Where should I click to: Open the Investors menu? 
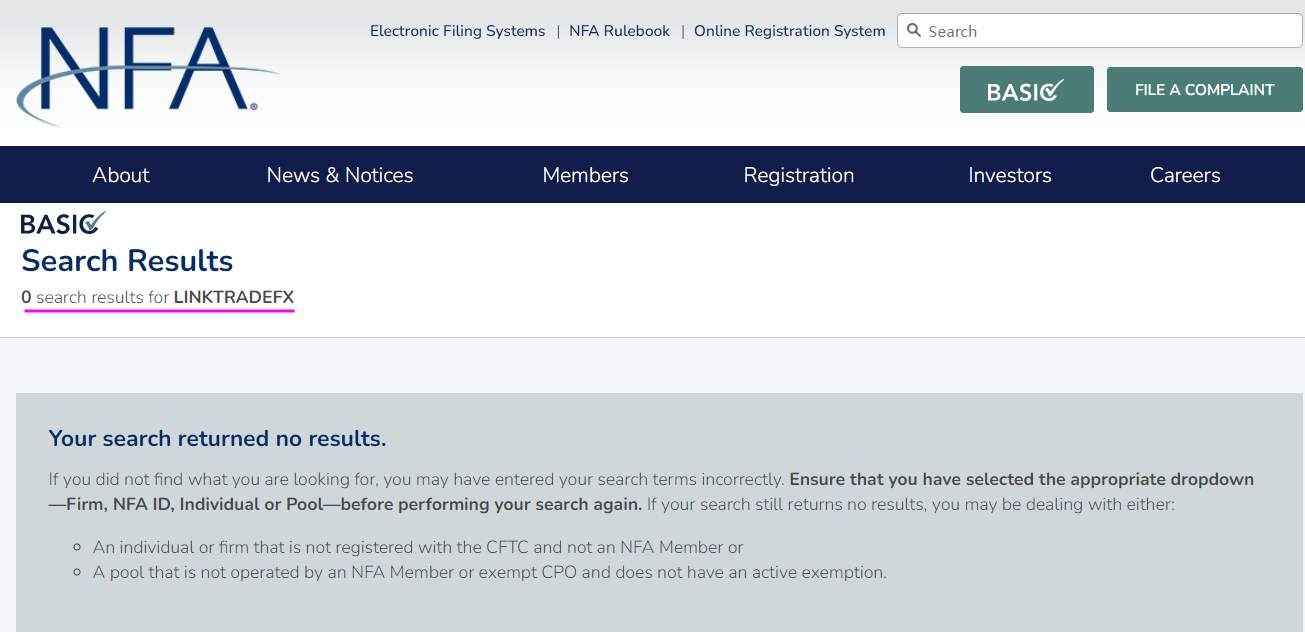[1010, 175]
